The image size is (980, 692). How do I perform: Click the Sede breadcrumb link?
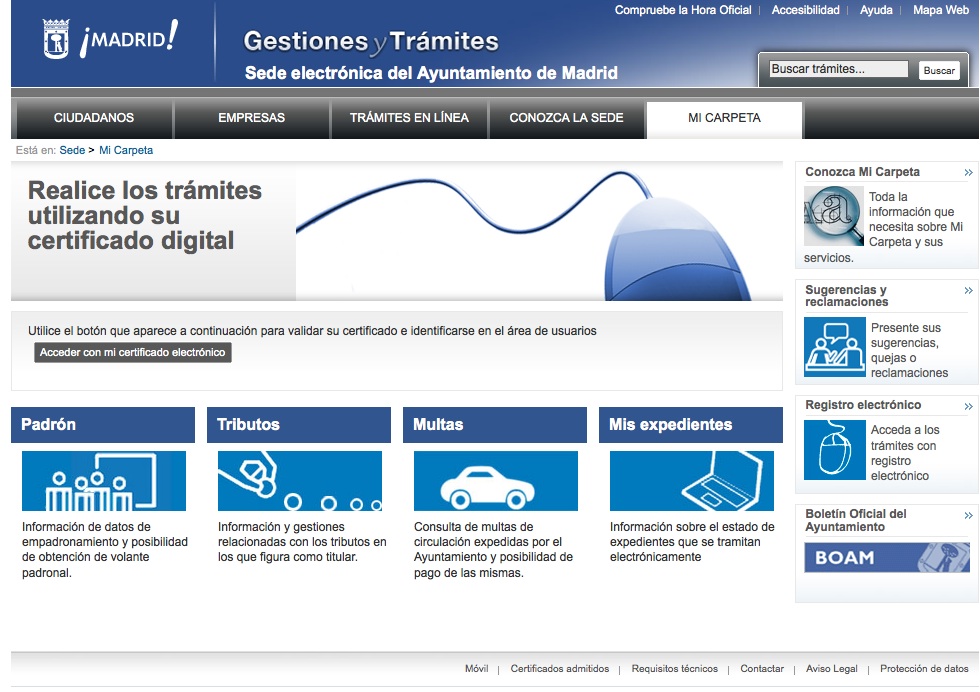72,150
